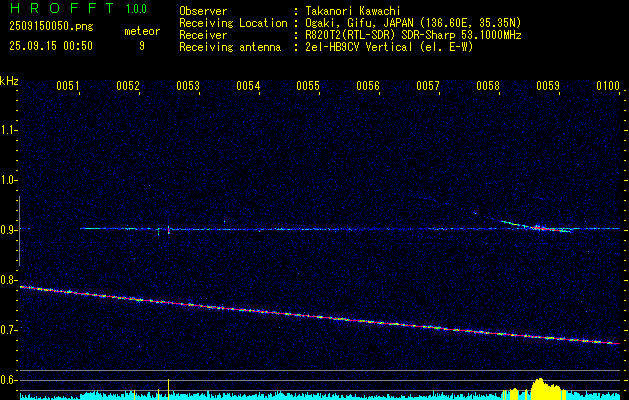629x400 pixels.
Task: Click the 1.1 kHz axis label
Action: click(7, 130)
